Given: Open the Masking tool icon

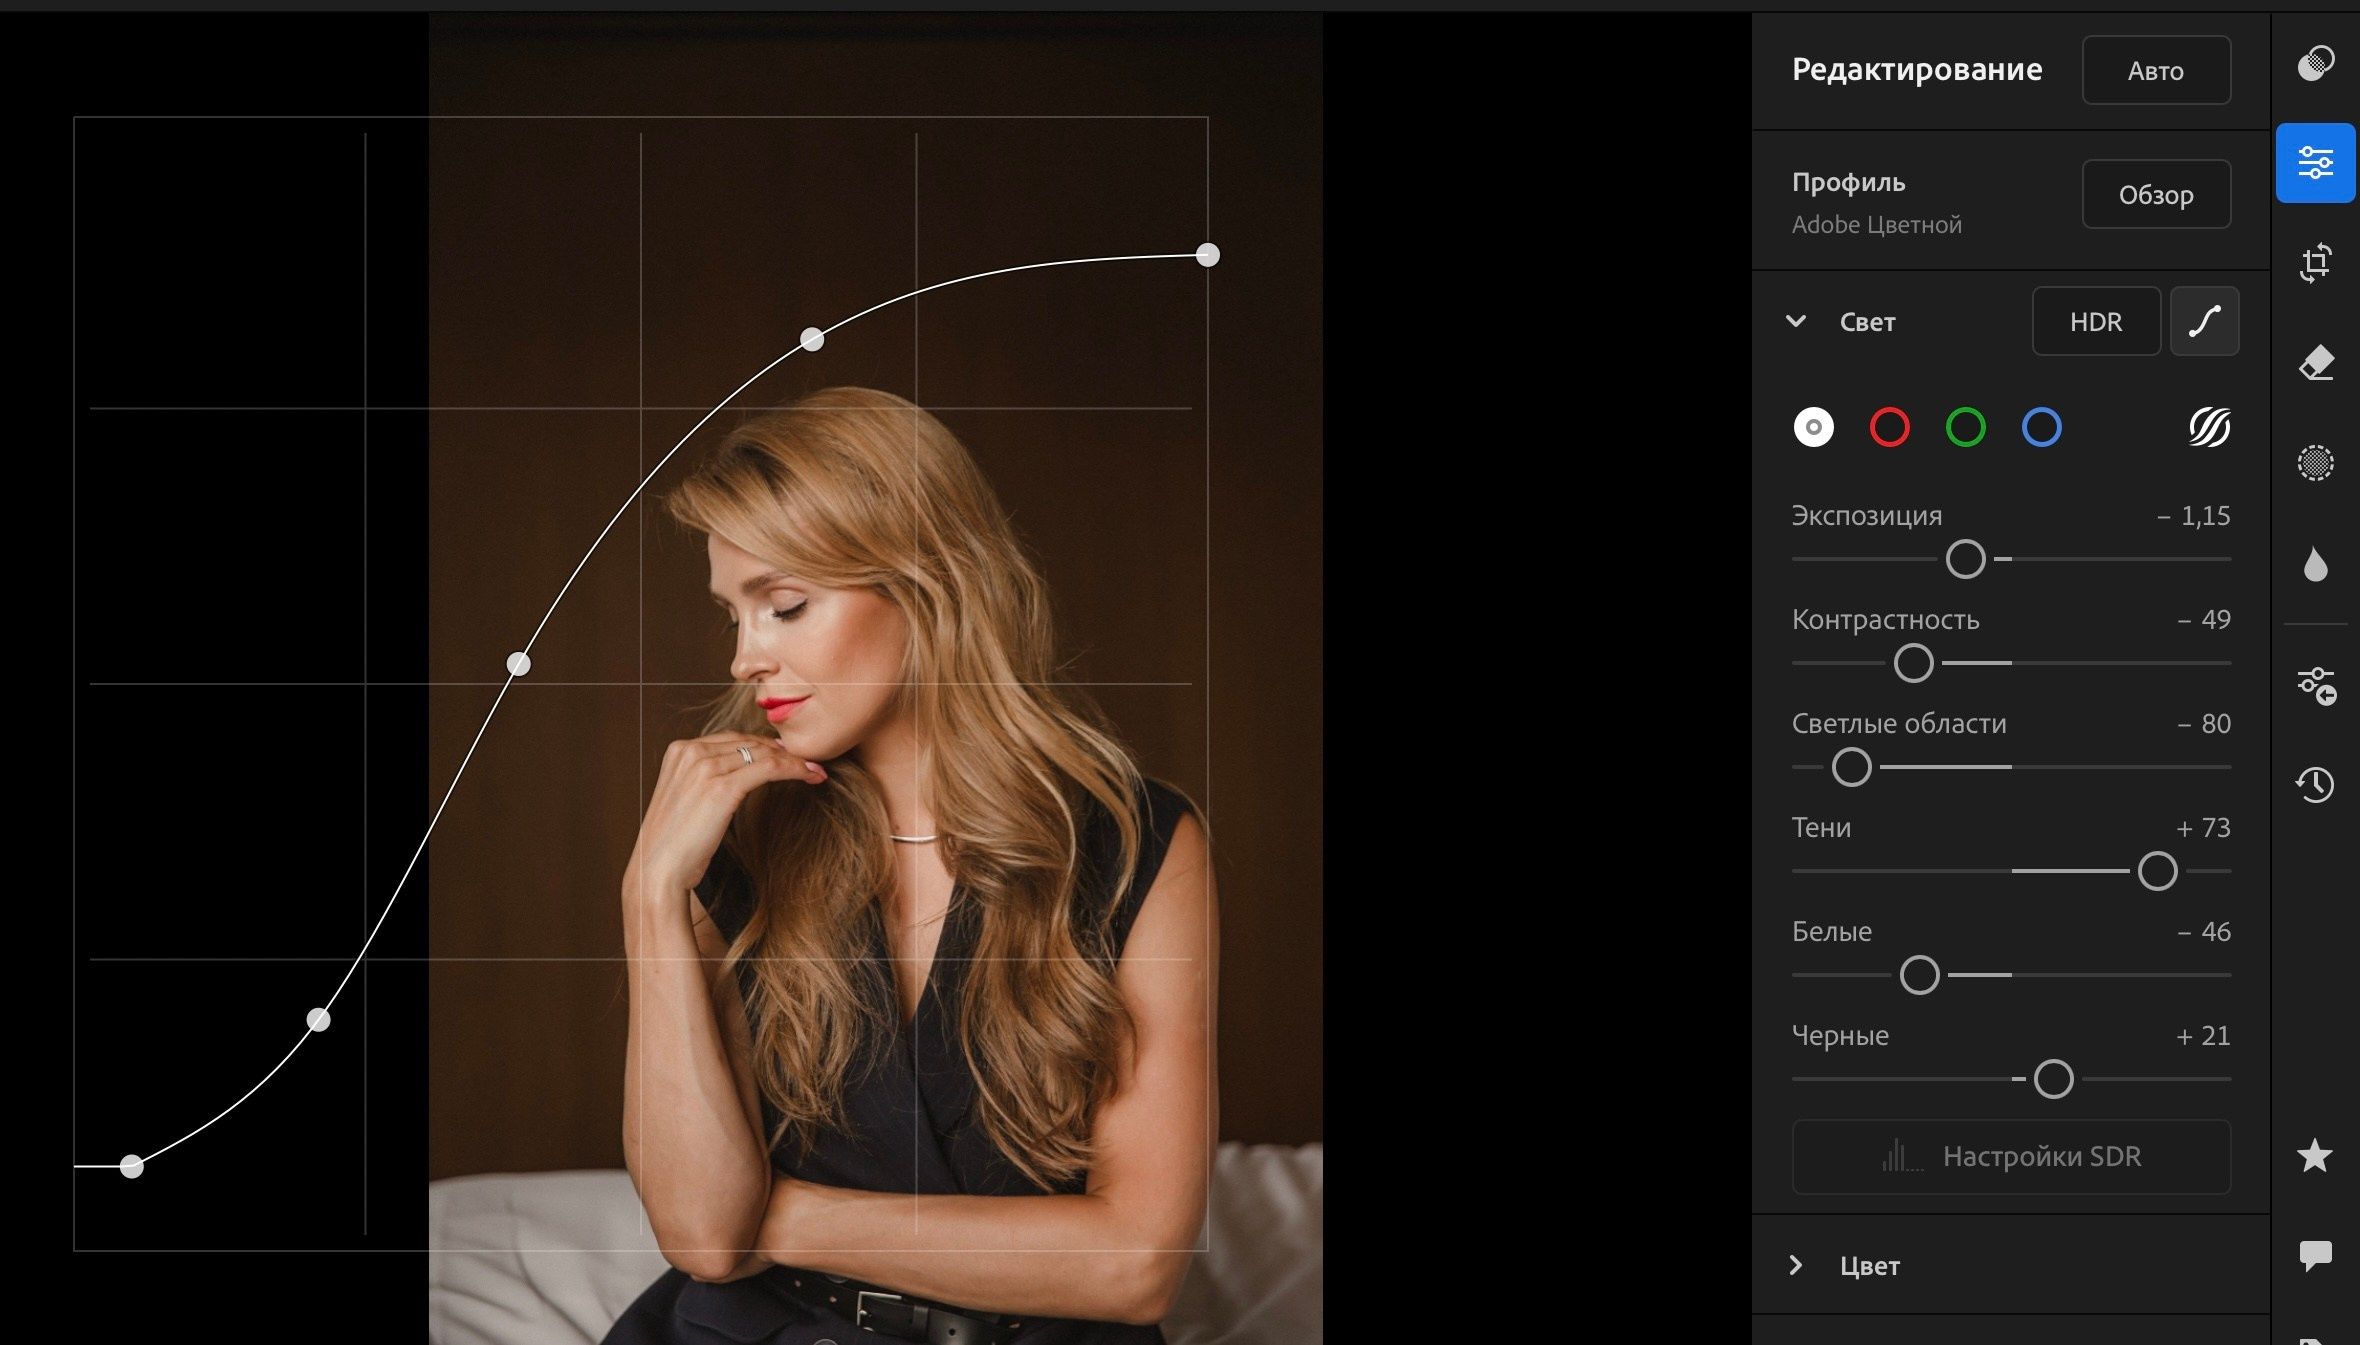Looking at the screenshot, I should pyautogui.click(x=2315, y=463).
